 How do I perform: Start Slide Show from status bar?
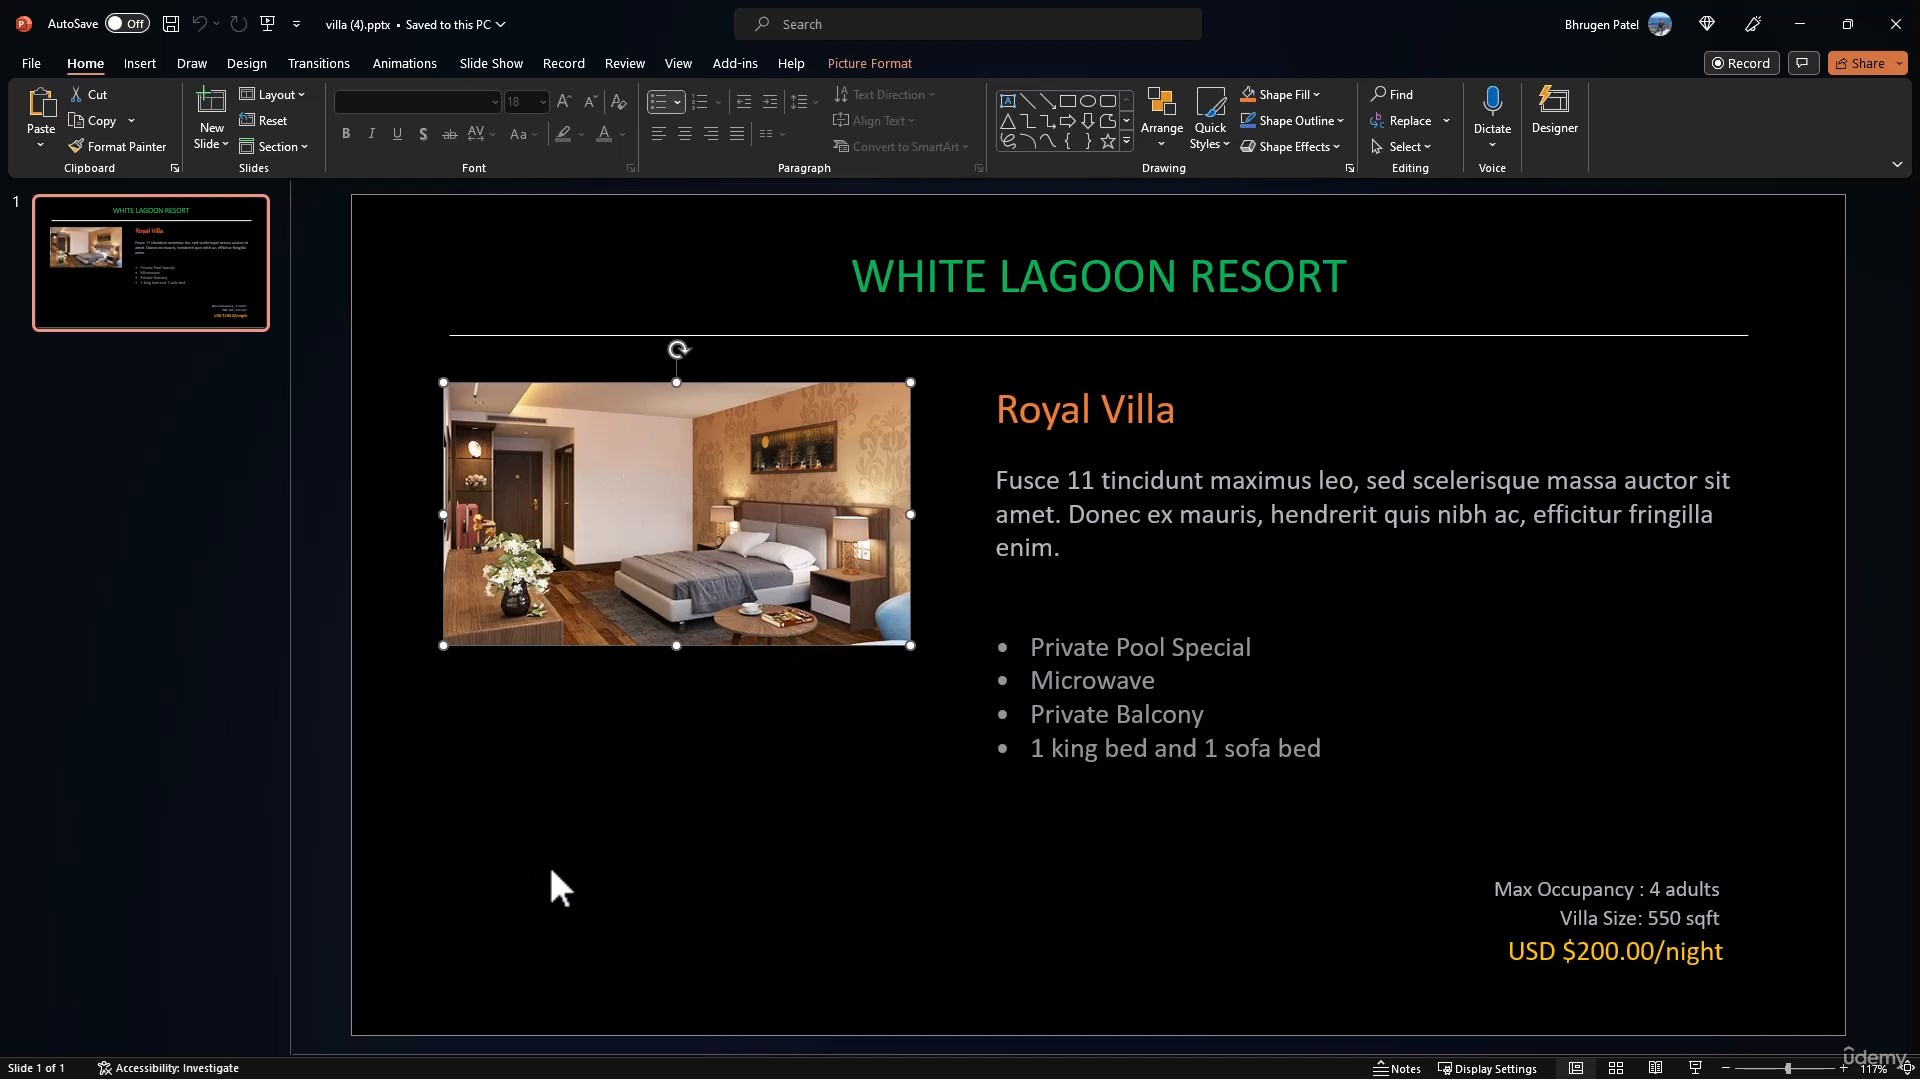(x=1695, y=1068)
